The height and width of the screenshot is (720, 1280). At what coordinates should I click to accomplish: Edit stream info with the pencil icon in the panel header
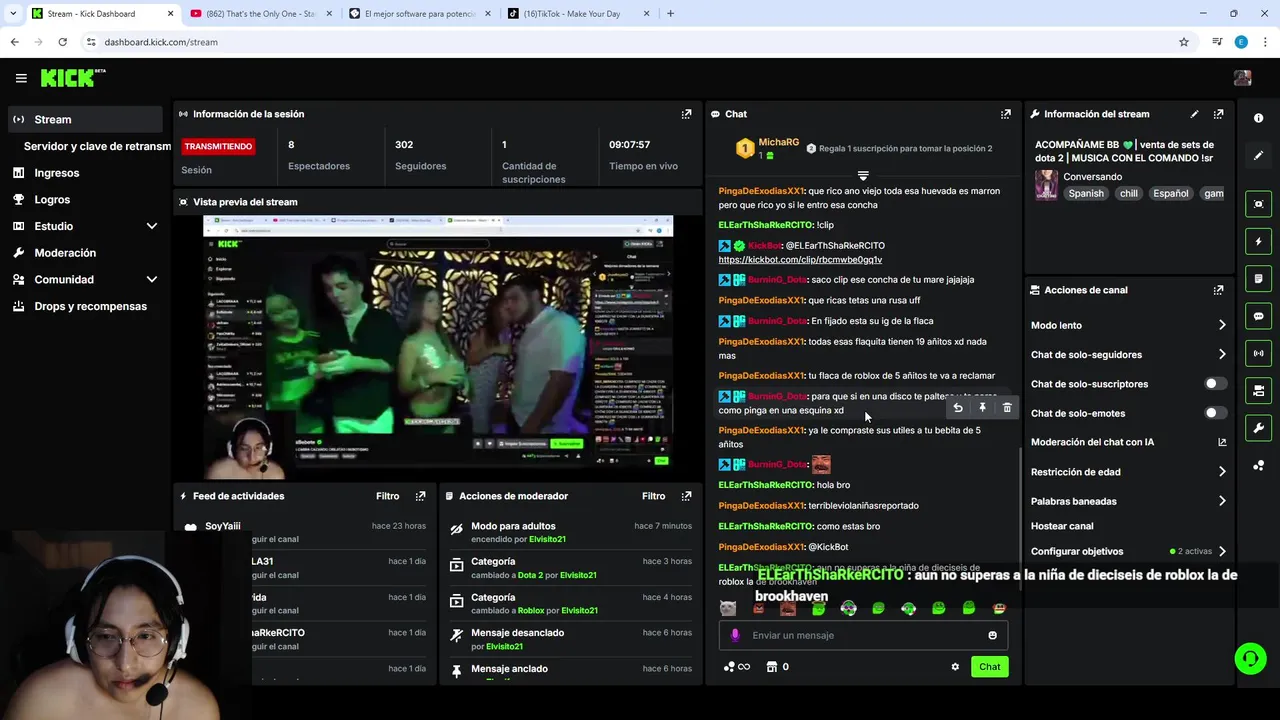[1194, 114]
